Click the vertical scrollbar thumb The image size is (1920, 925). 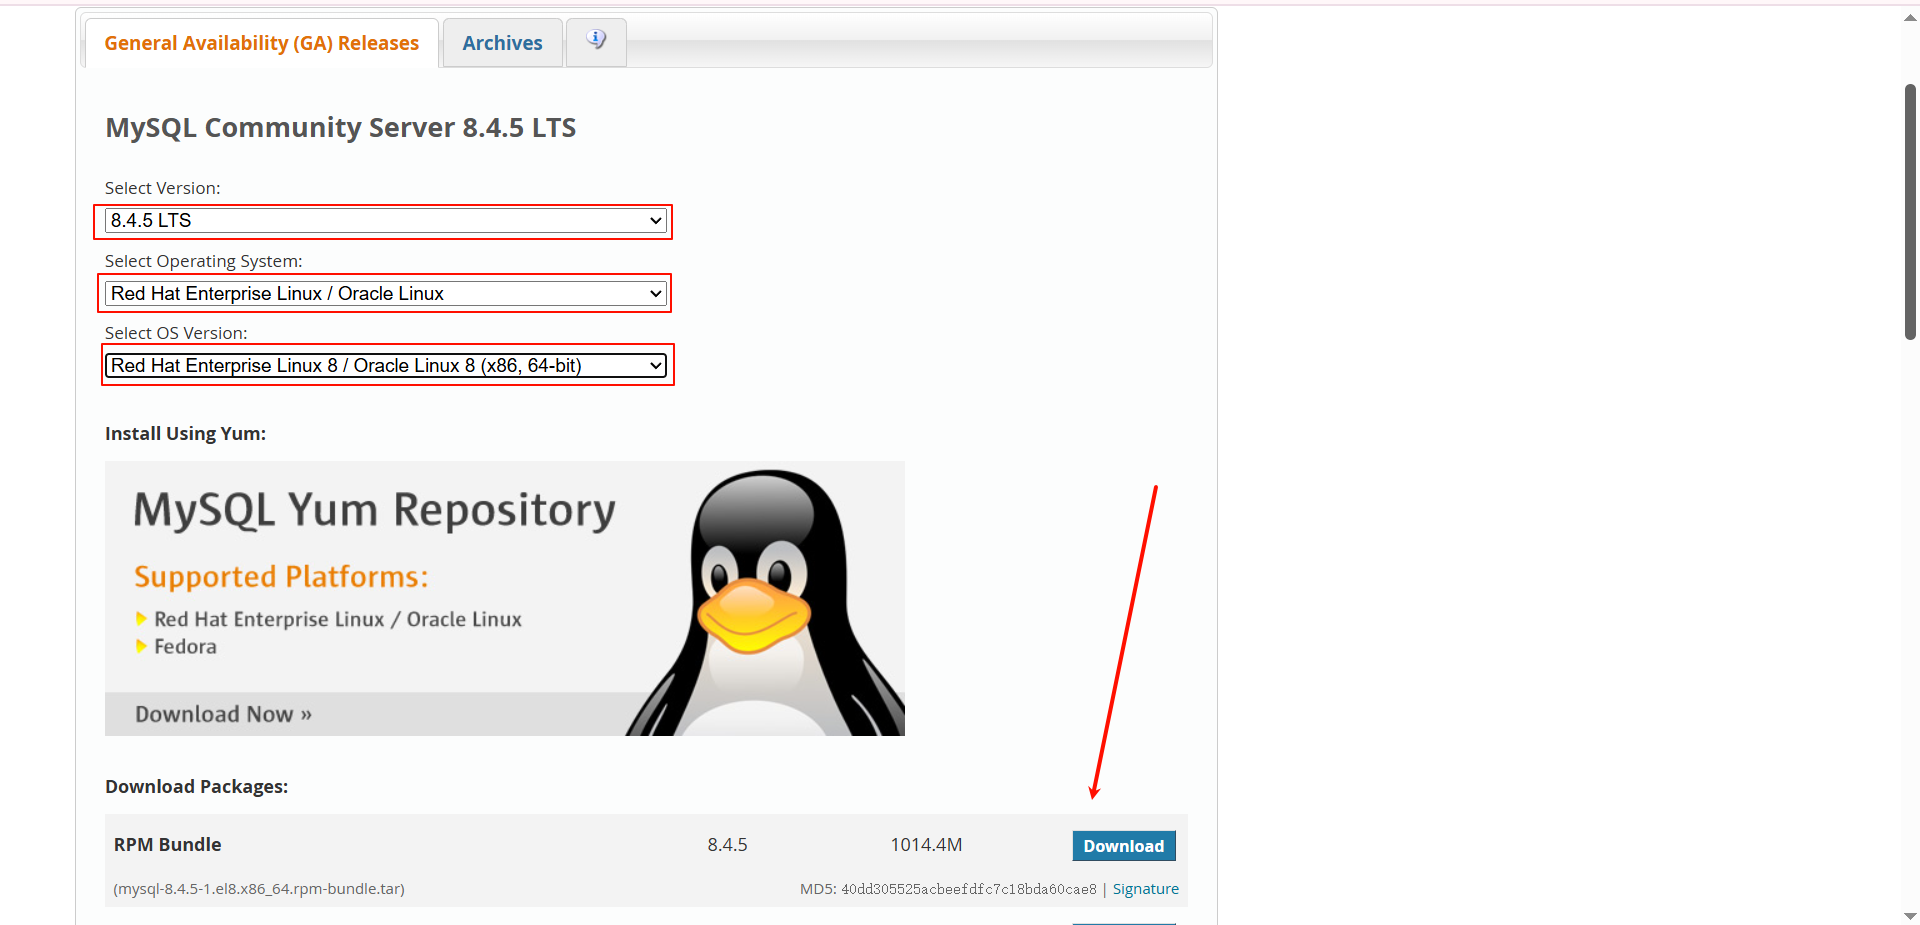[x=1908, y=210]
